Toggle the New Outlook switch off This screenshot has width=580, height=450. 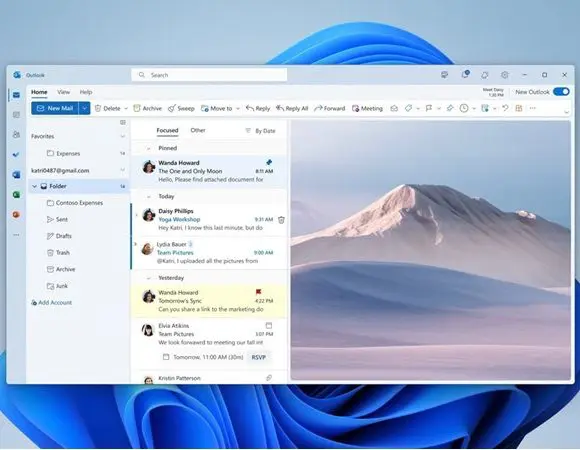point(561,92)
